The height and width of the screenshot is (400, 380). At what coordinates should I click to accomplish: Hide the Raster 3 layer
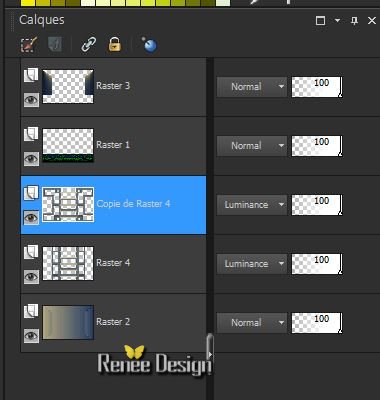(31, 100)
